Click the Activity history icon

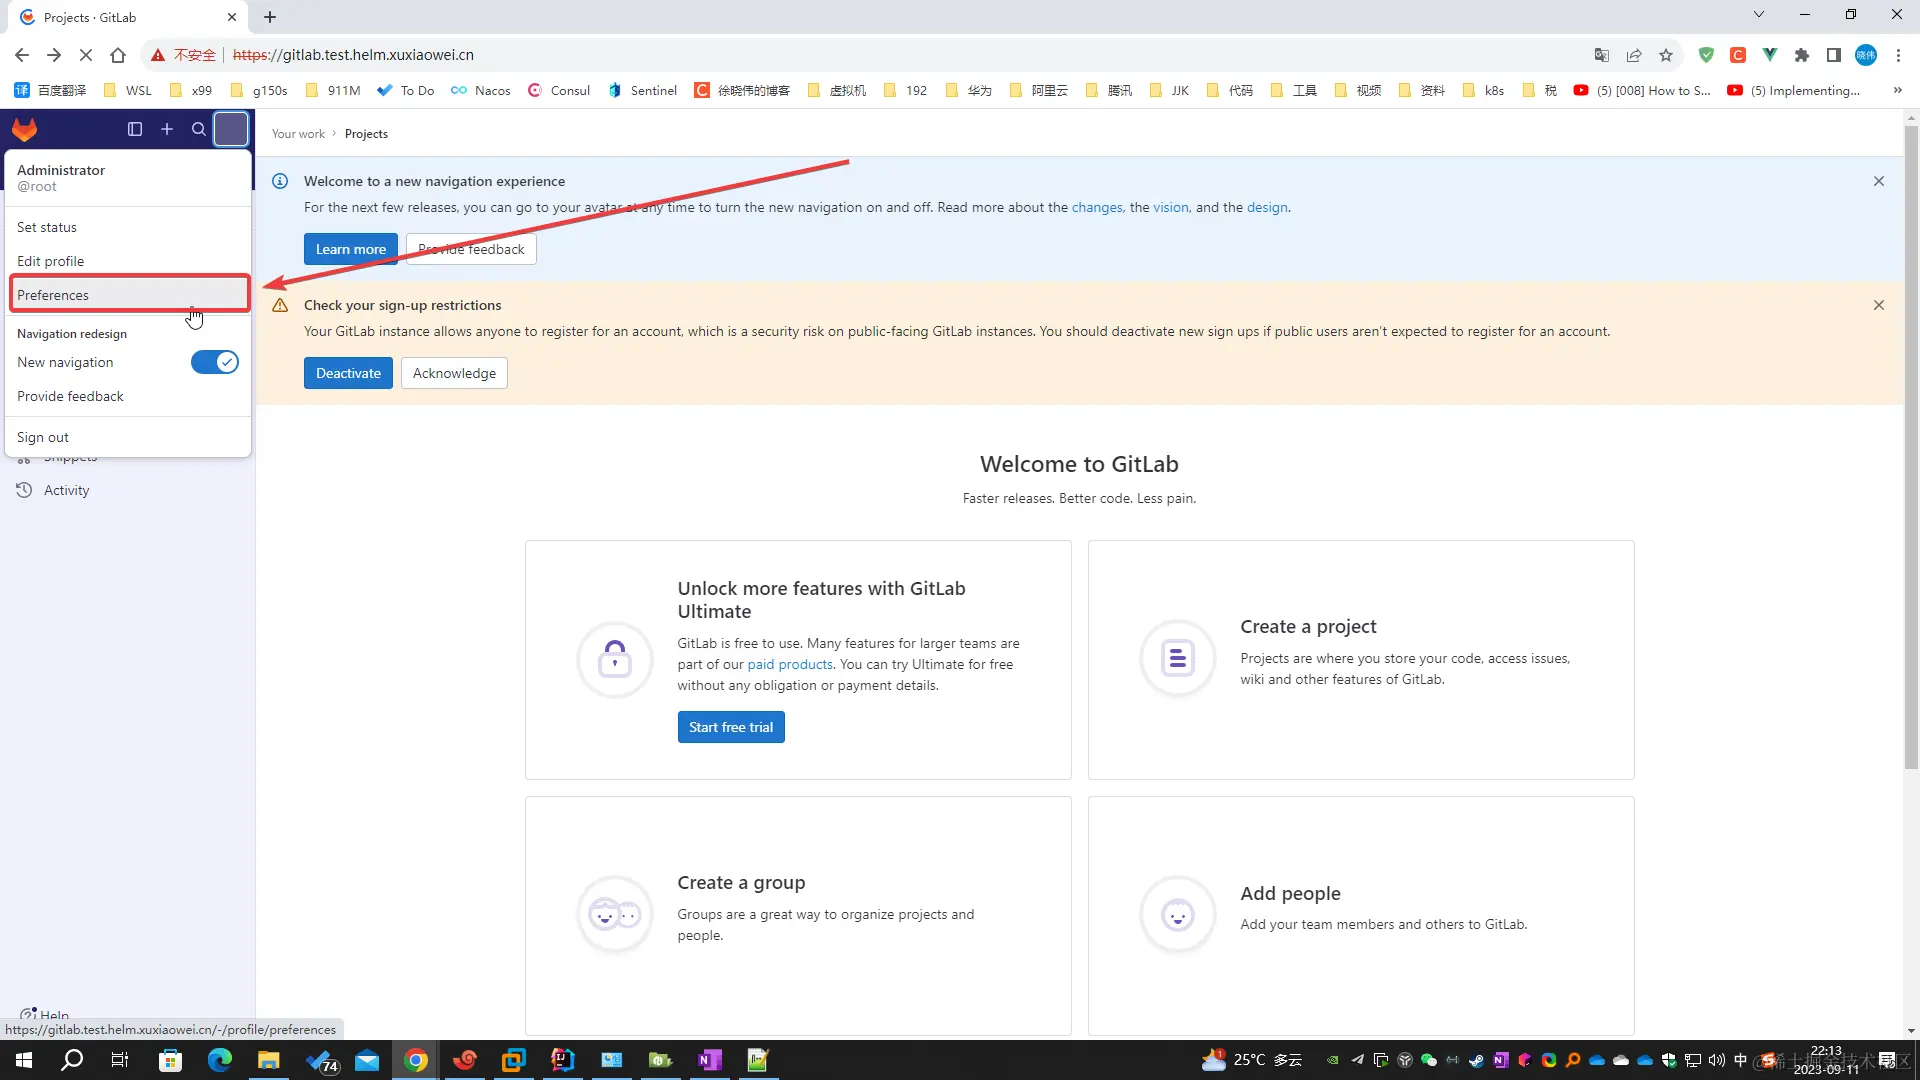24,490
